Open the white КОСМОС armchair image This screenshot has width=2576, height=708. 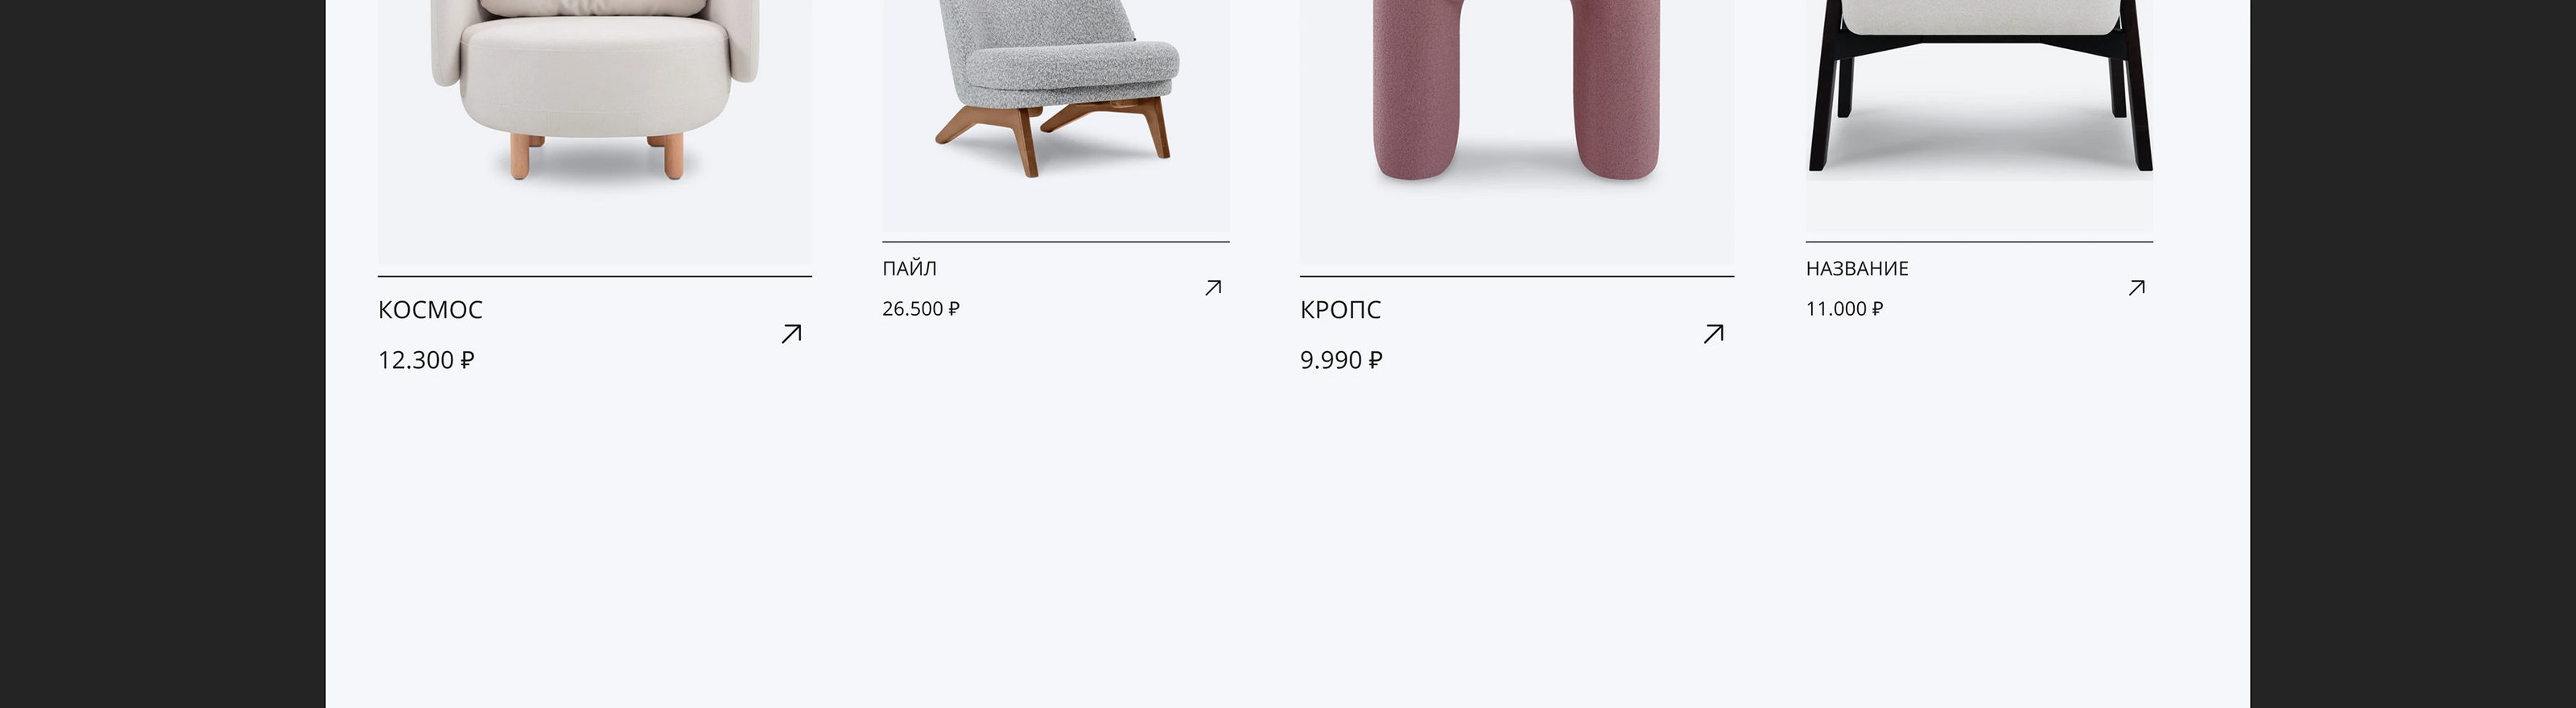(595, 132)
